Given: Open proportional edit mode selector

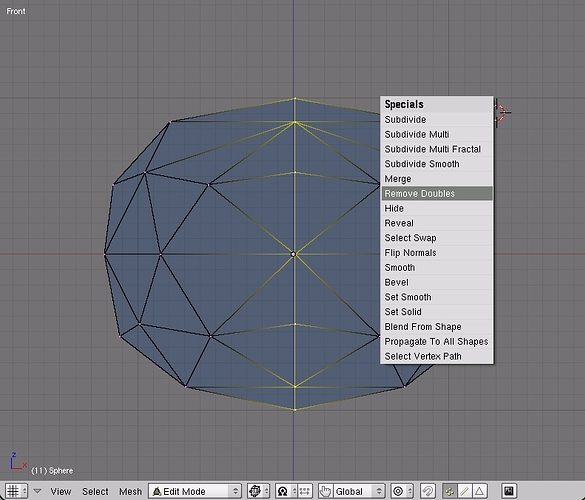Looking at the screenshot, I should tap(401, 491).
